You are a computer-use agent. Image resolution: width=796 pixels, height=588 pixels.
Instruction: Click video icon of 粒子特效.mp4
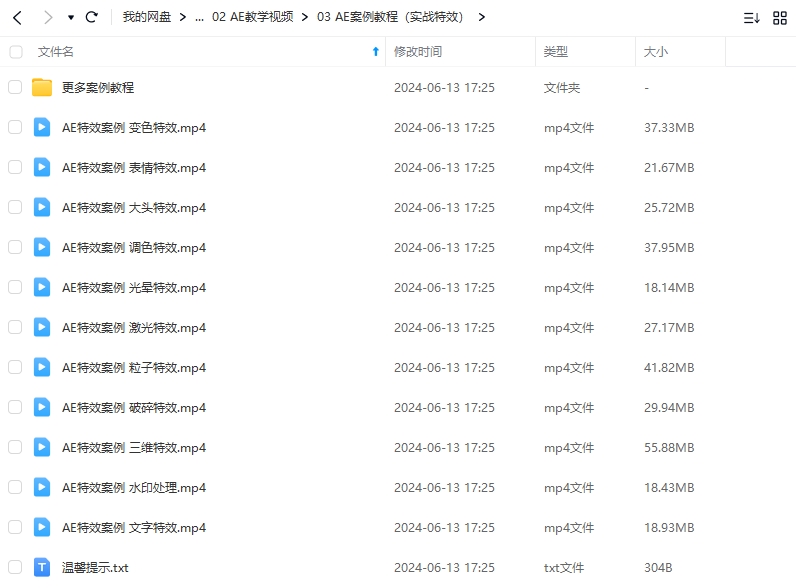[42, 367]
